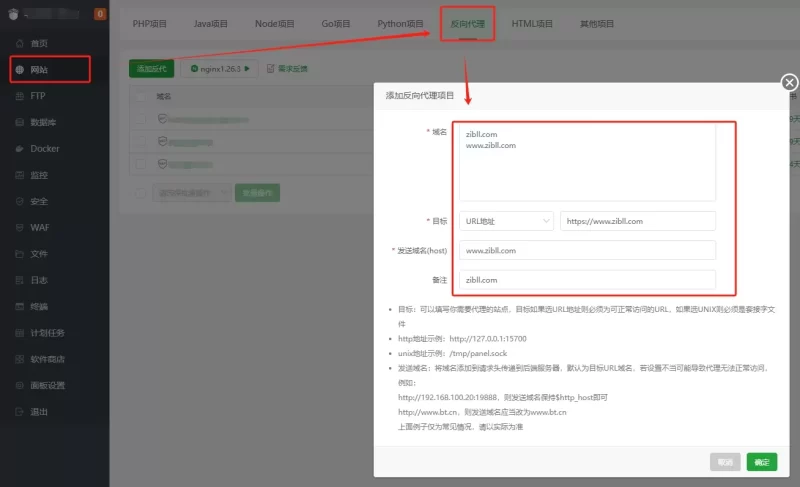This screenshot has width=800, height=487.
Task: Toggle the select-all checkbox in 域名 header
Action: tap(141, 96)
